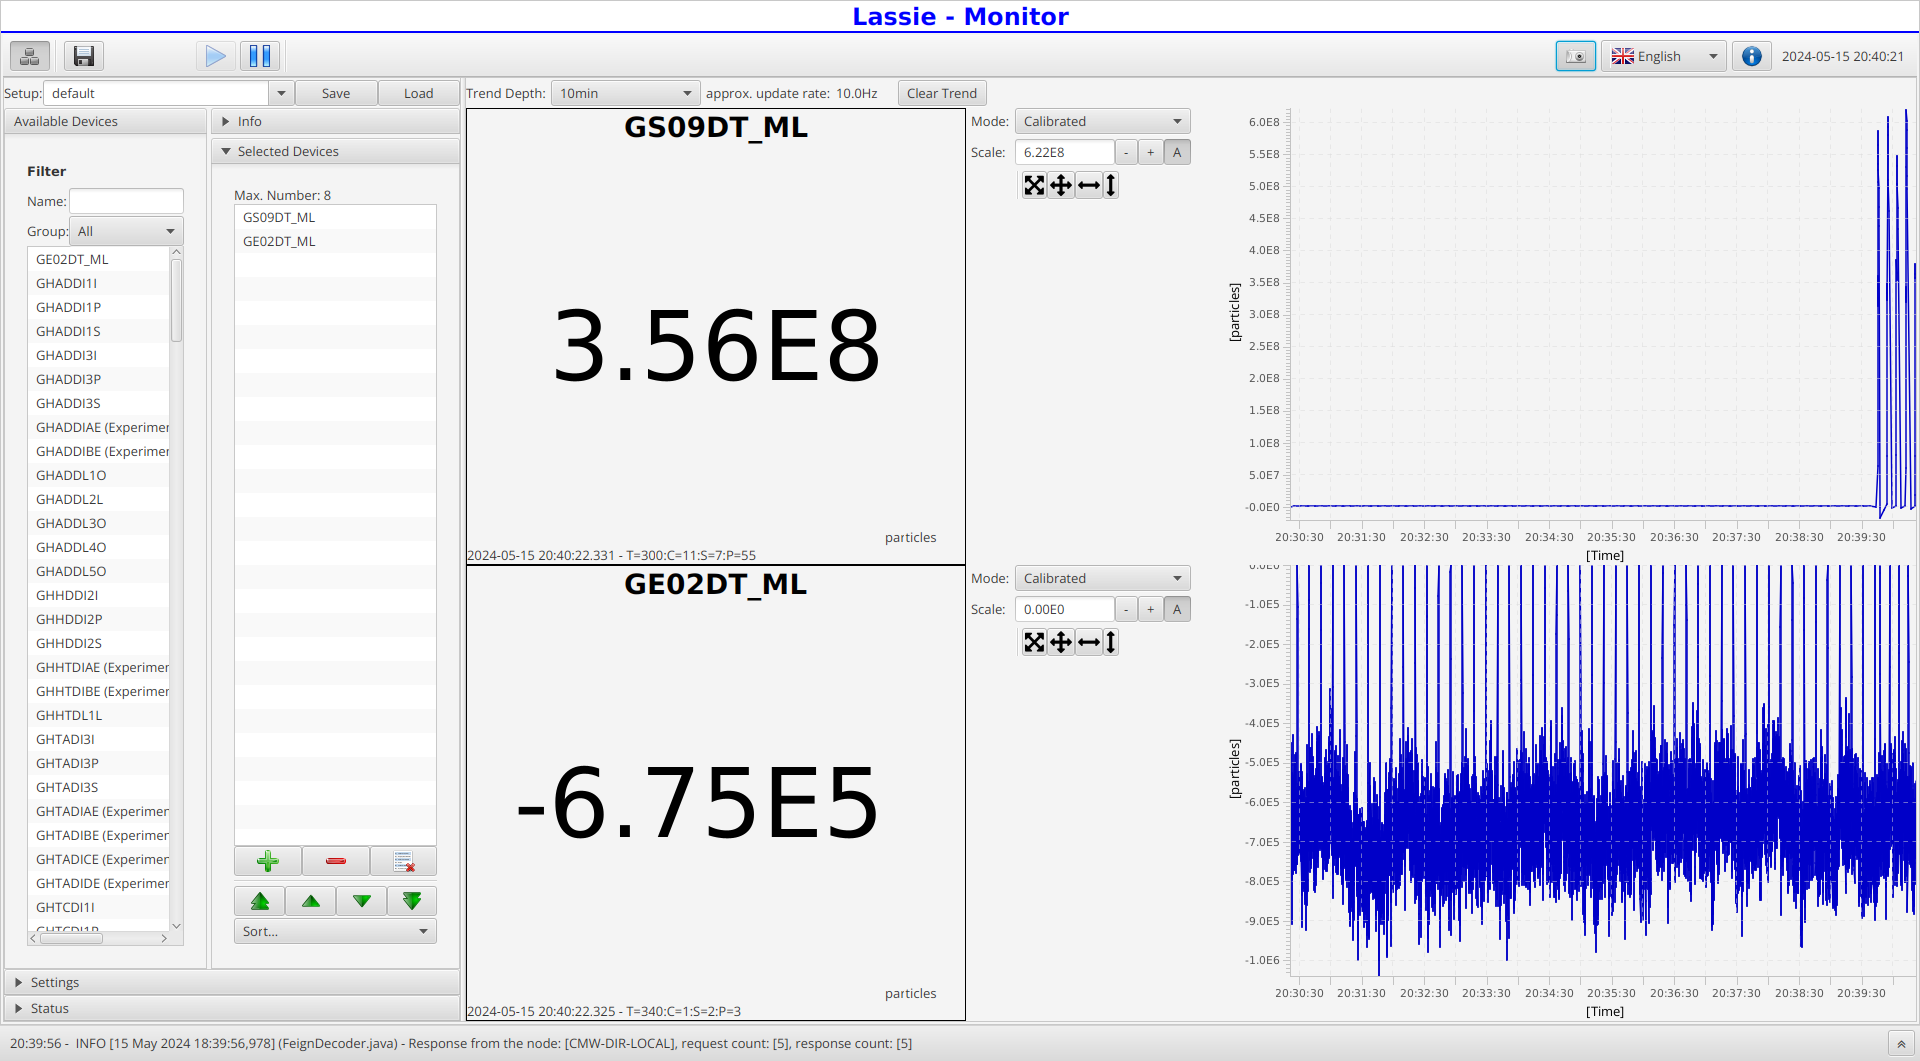Click vertical zoom icon for GE02DT_ML chart
Screen dimensions: 1920x1061
coord(1110,642)
